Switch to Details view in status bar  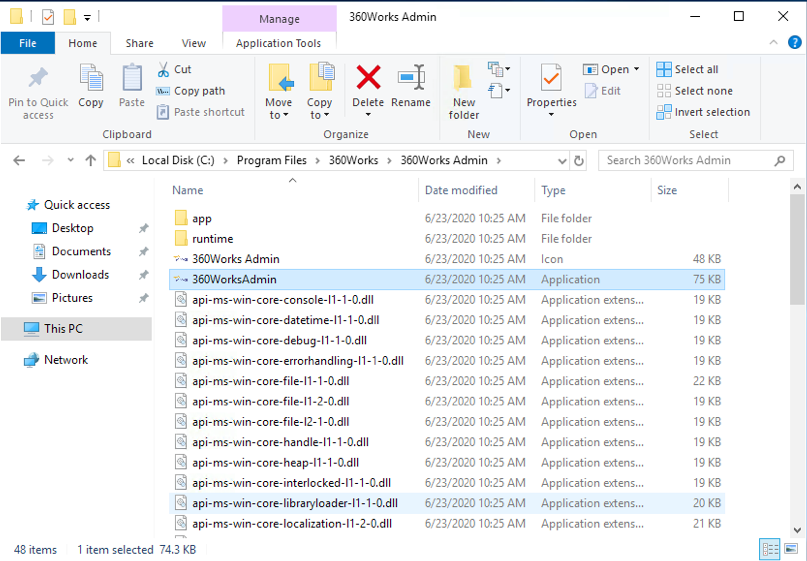click(x=769, y=549)
